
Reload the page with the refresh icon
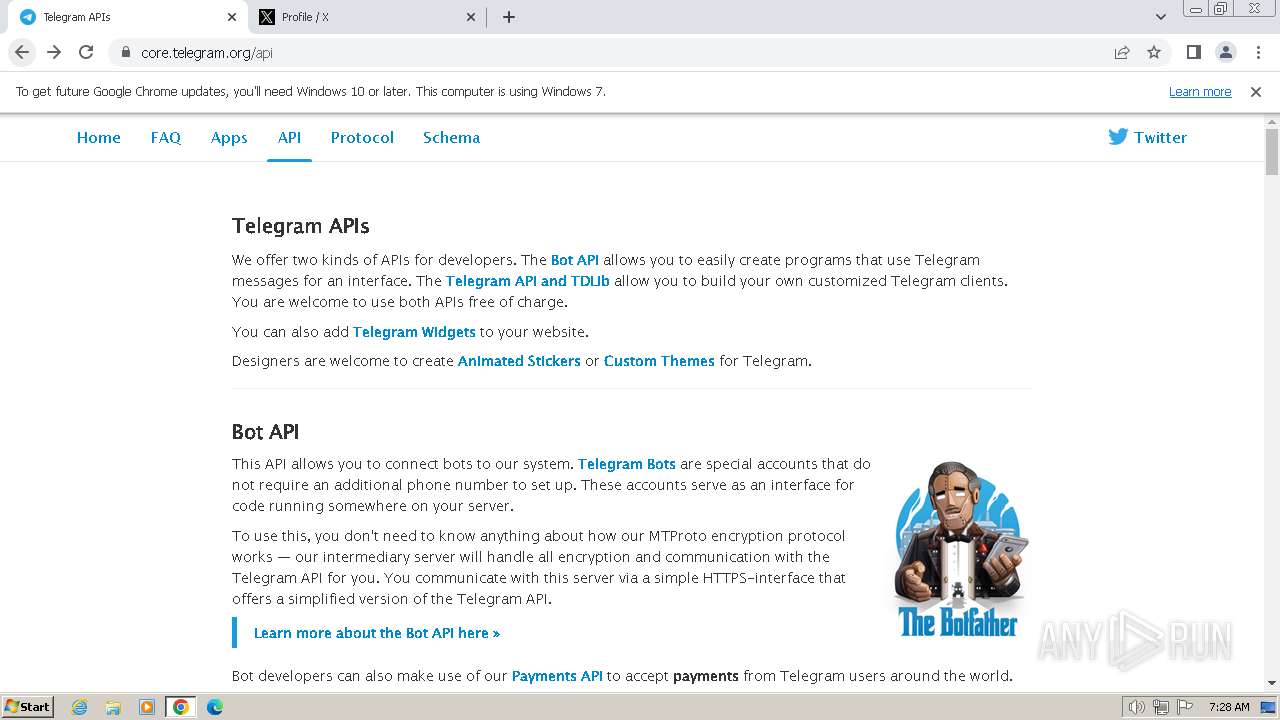[x=86, y=52]
